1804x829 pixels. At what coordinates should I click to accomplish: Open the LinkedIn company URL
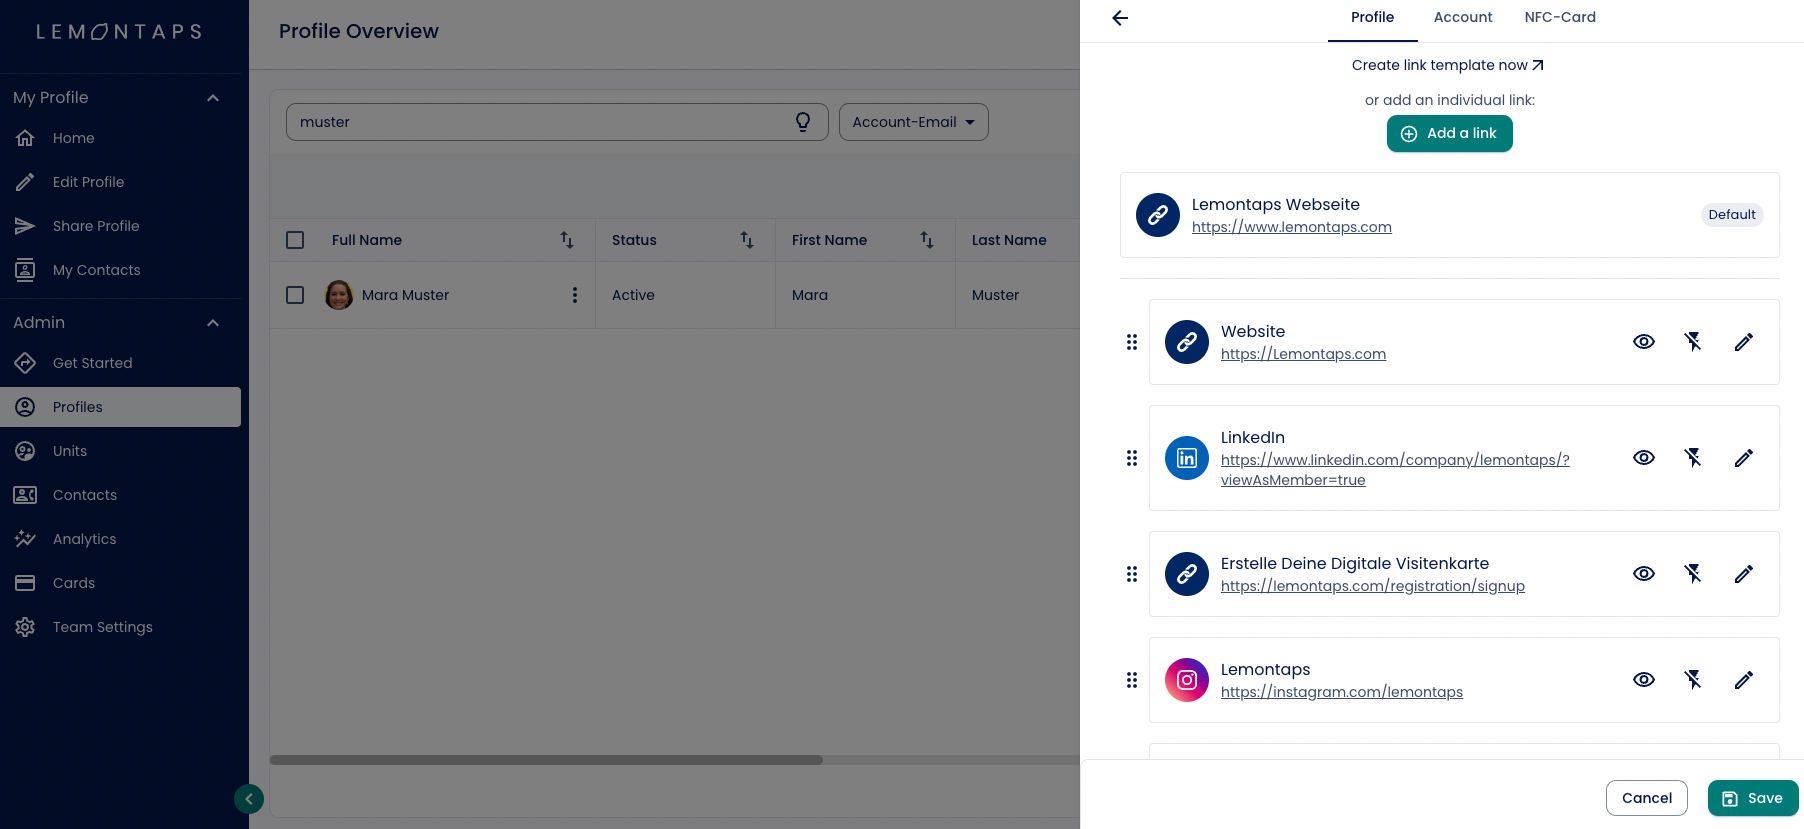point(1395,470)
